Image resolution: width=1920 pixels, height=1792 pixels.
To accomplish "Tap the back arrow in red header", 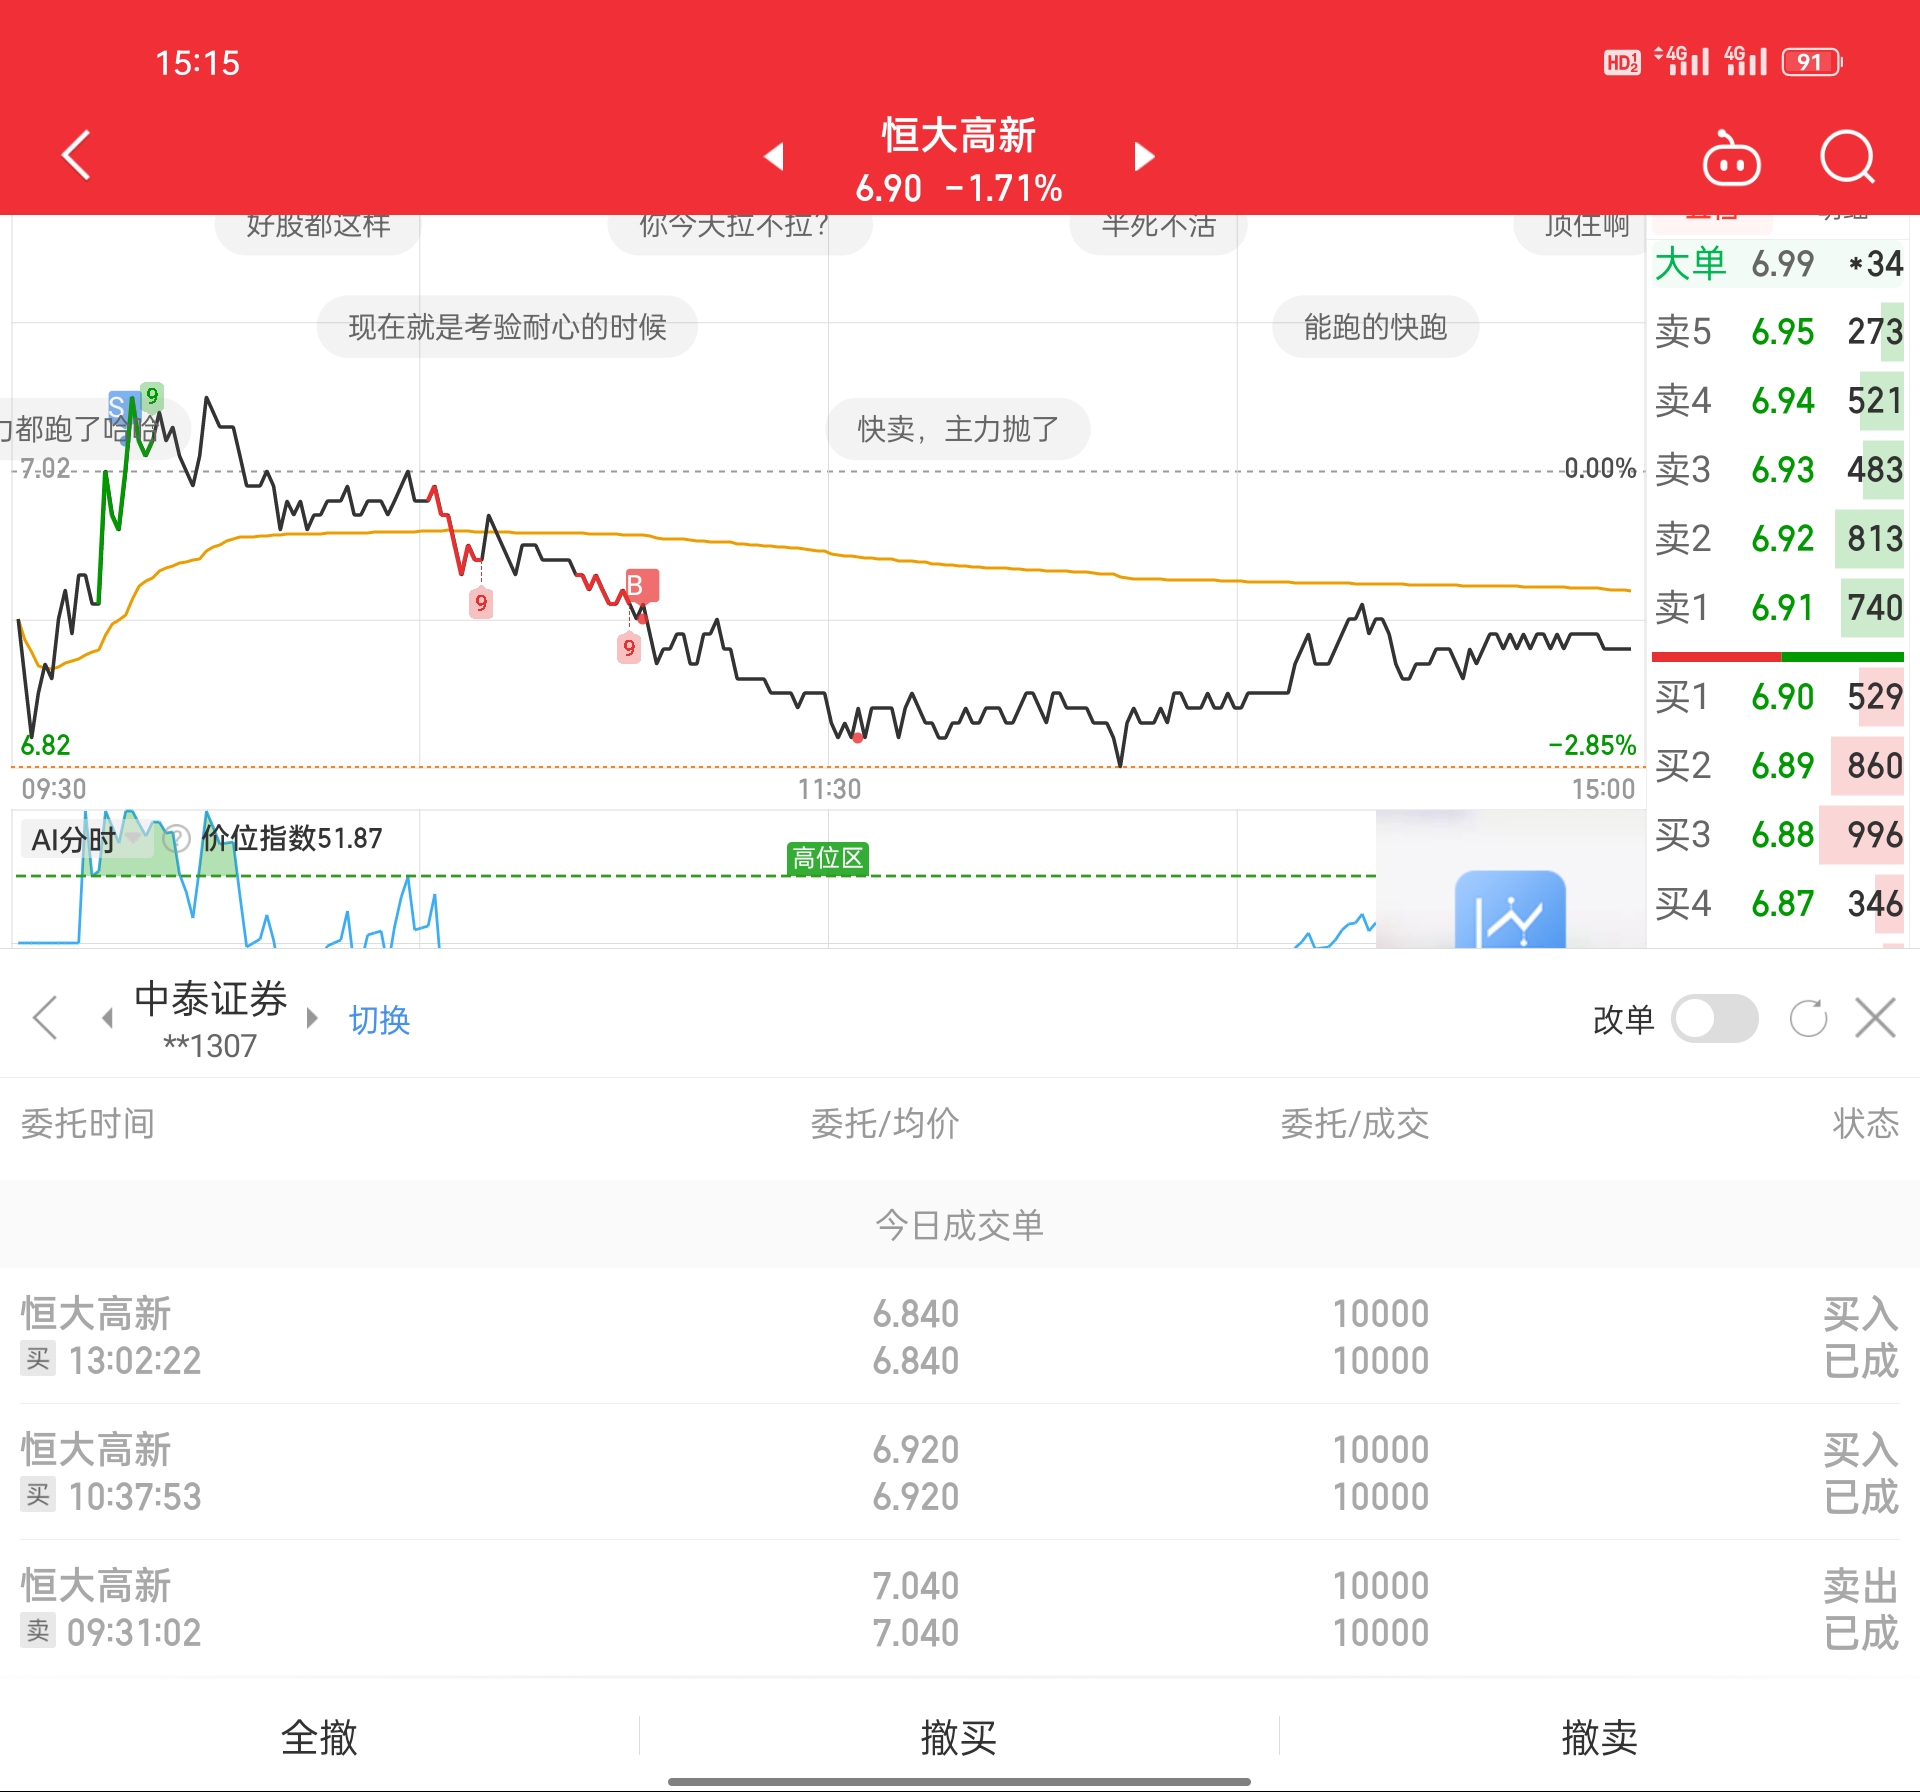I will click(76, 155).
